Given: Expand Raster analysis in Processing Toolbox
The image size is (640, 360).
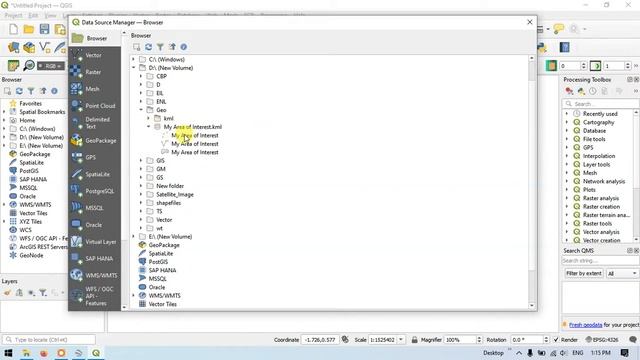Looking at the screenshot, I should [567, 198].
